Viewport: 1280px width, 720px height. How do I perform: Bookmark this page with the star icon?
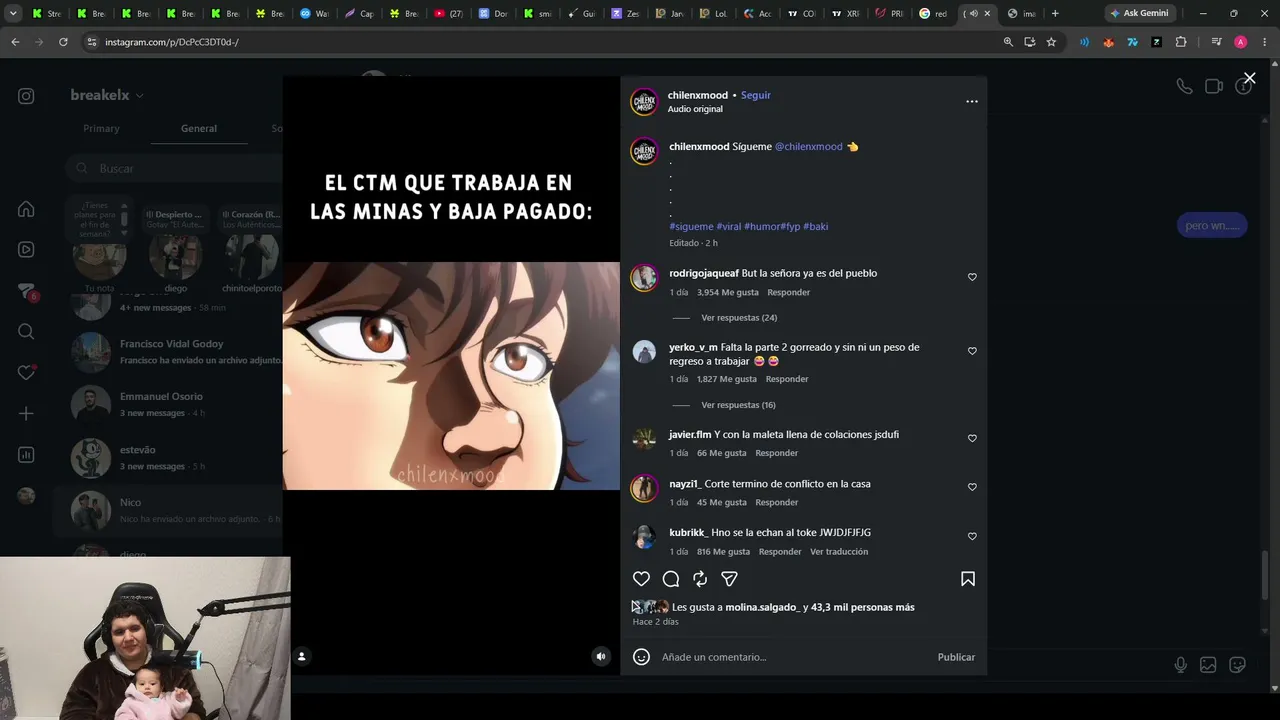pyautogui.click(x=1051, y=42)
